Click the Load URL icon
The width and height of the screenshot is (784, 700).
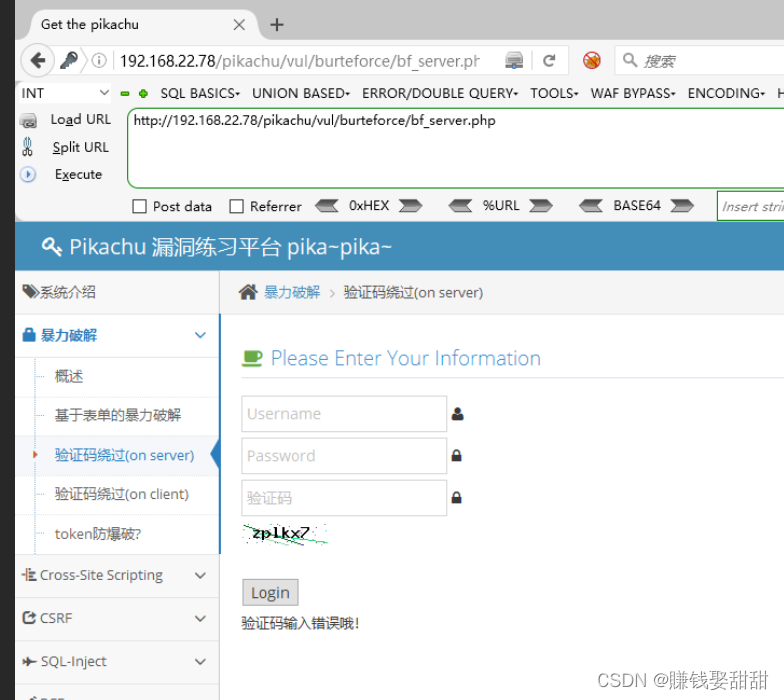click(x=28, y=120)
